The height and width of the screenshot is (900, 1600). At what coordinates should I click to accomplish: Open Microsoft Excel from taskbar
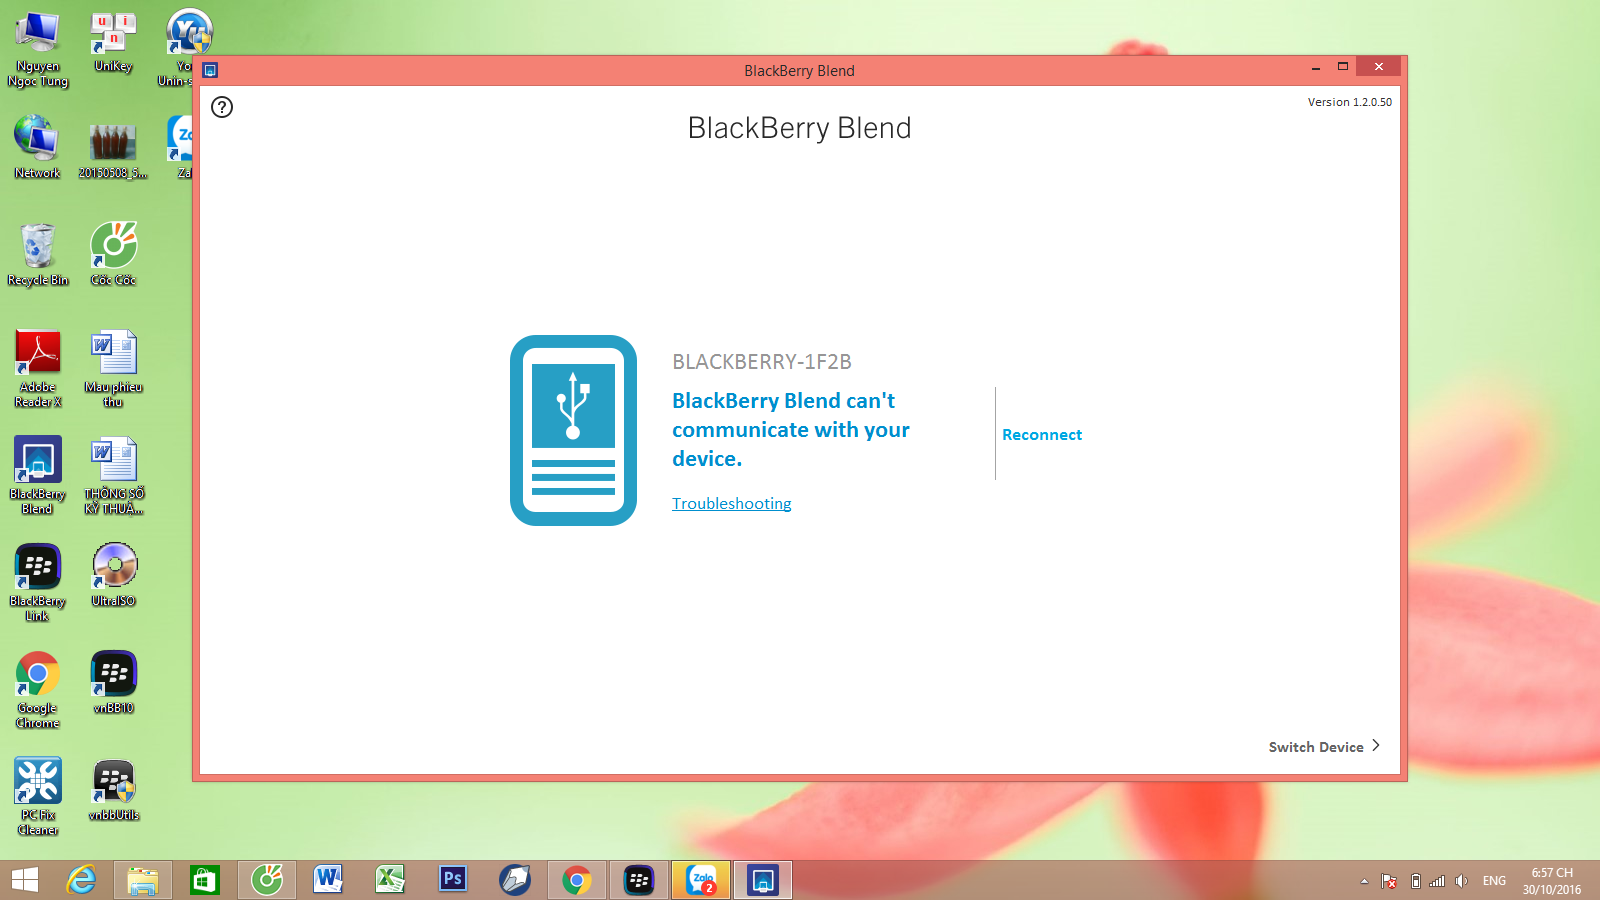click(x=390, y=880)
